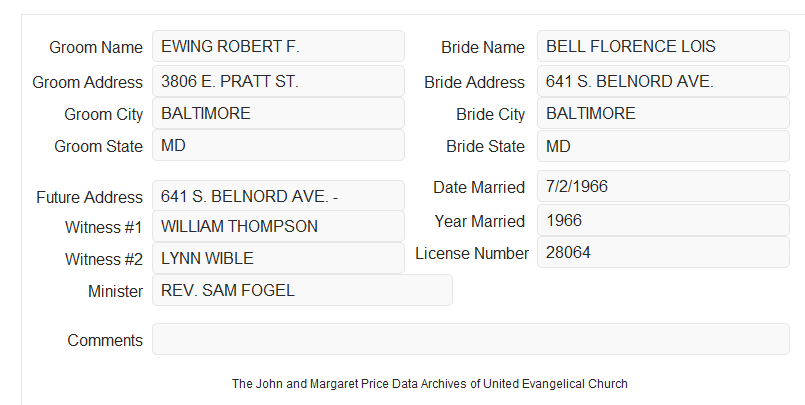This screenshot has height=405, width=805.
Task: Focus the Groom City field
Action: [278, 113]
